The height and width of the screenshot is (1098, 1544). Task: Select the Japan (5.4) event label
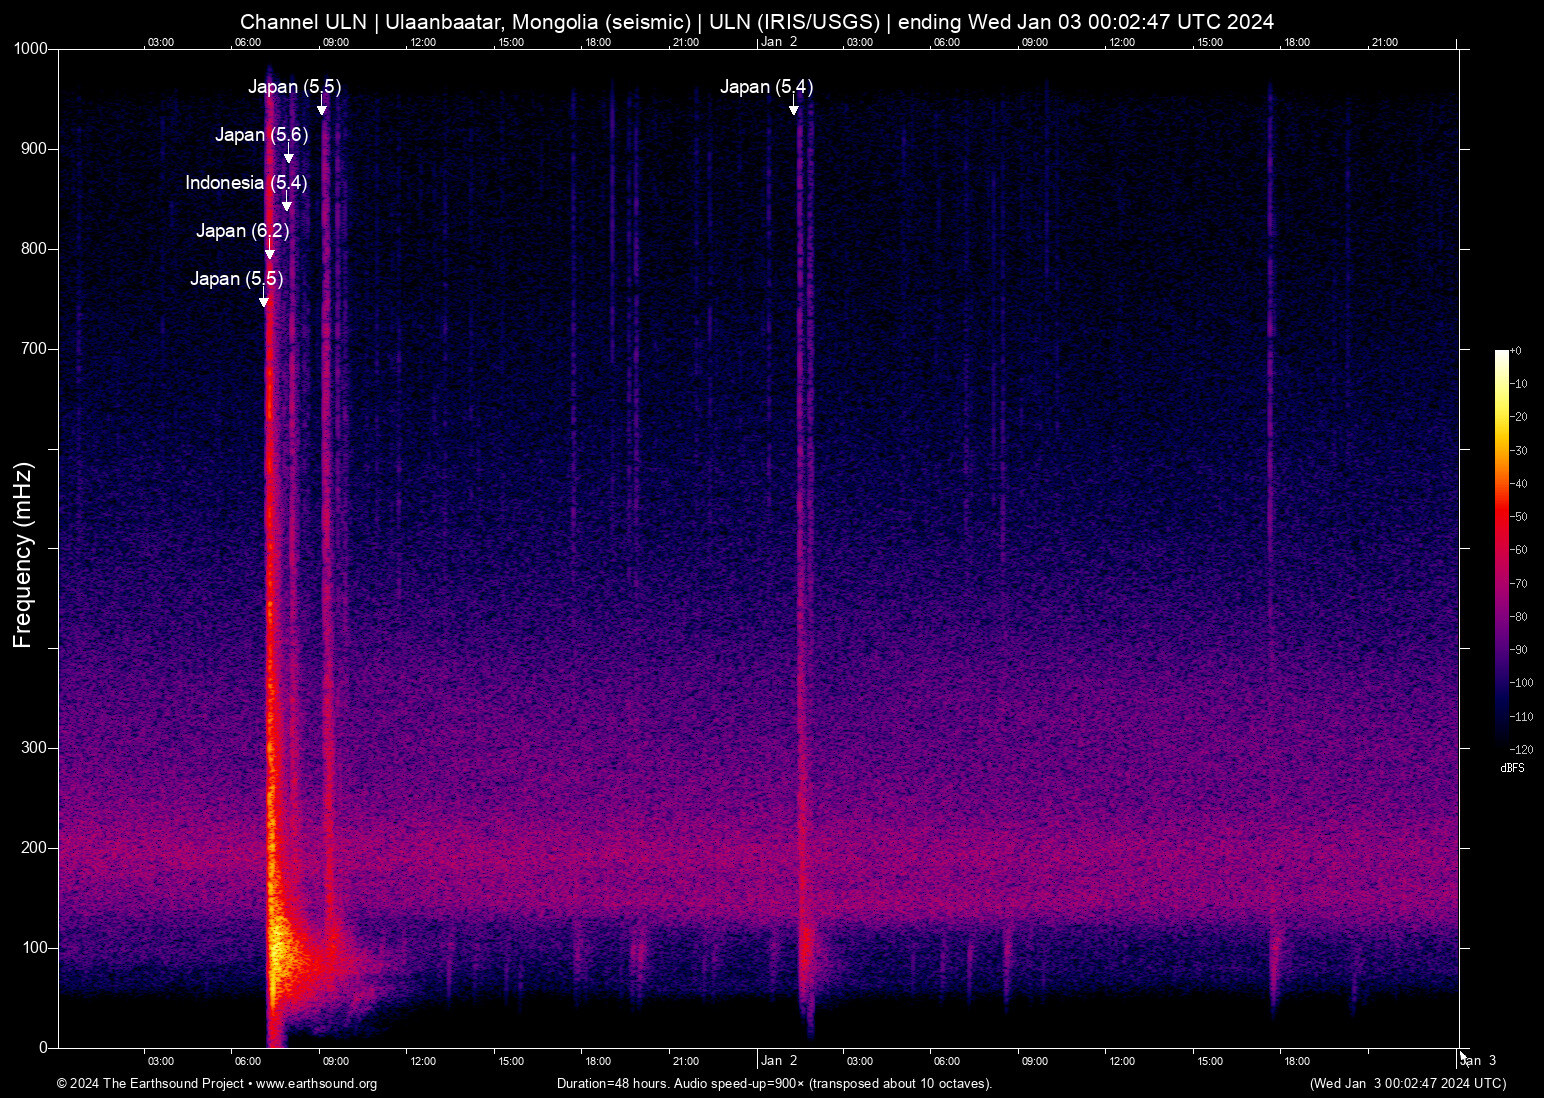tap(766, 87)
